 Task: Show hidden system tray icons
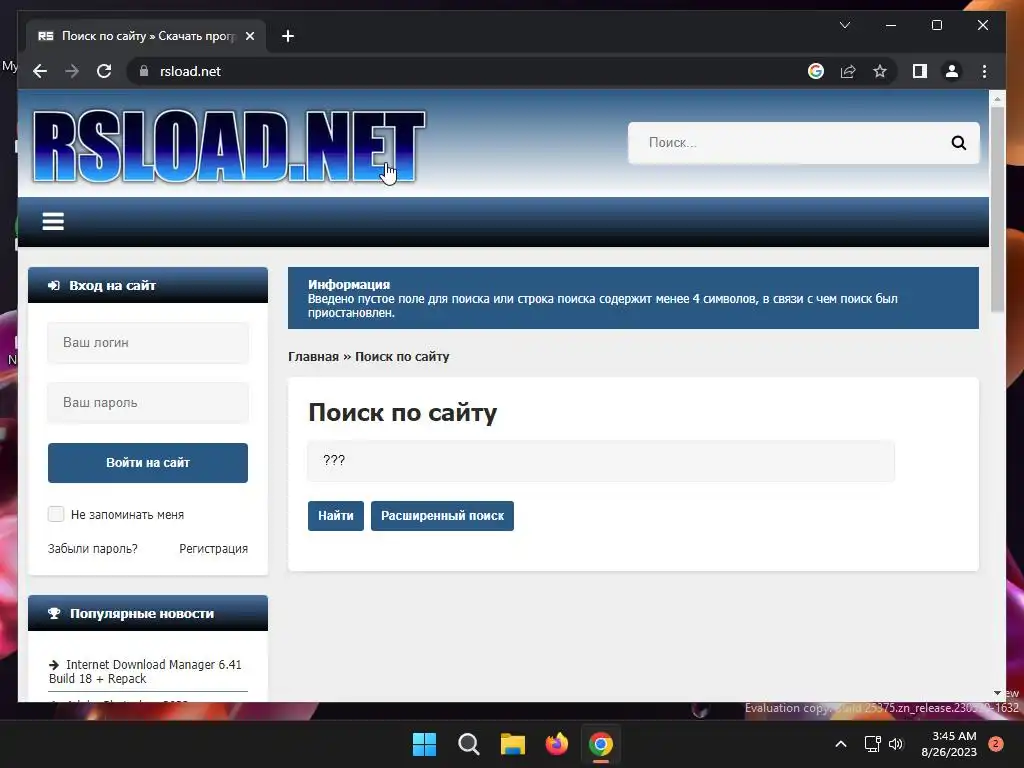841,744
